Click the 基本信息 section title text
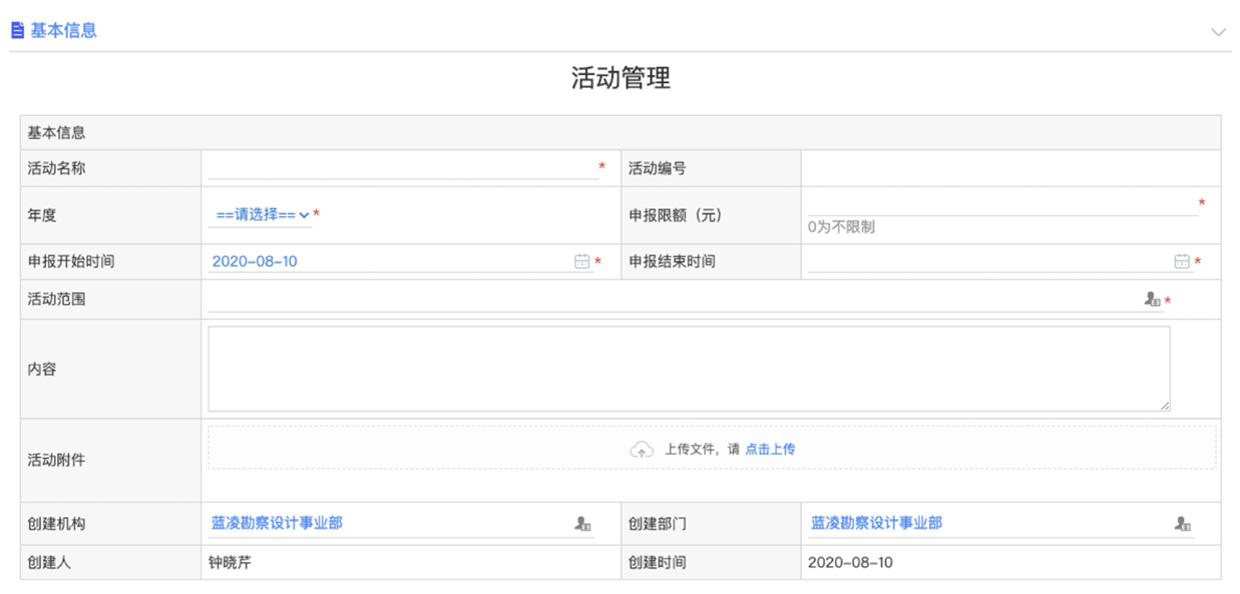Image resolution: width=1240 pixels, height=594 pixels. pos(63,30)
